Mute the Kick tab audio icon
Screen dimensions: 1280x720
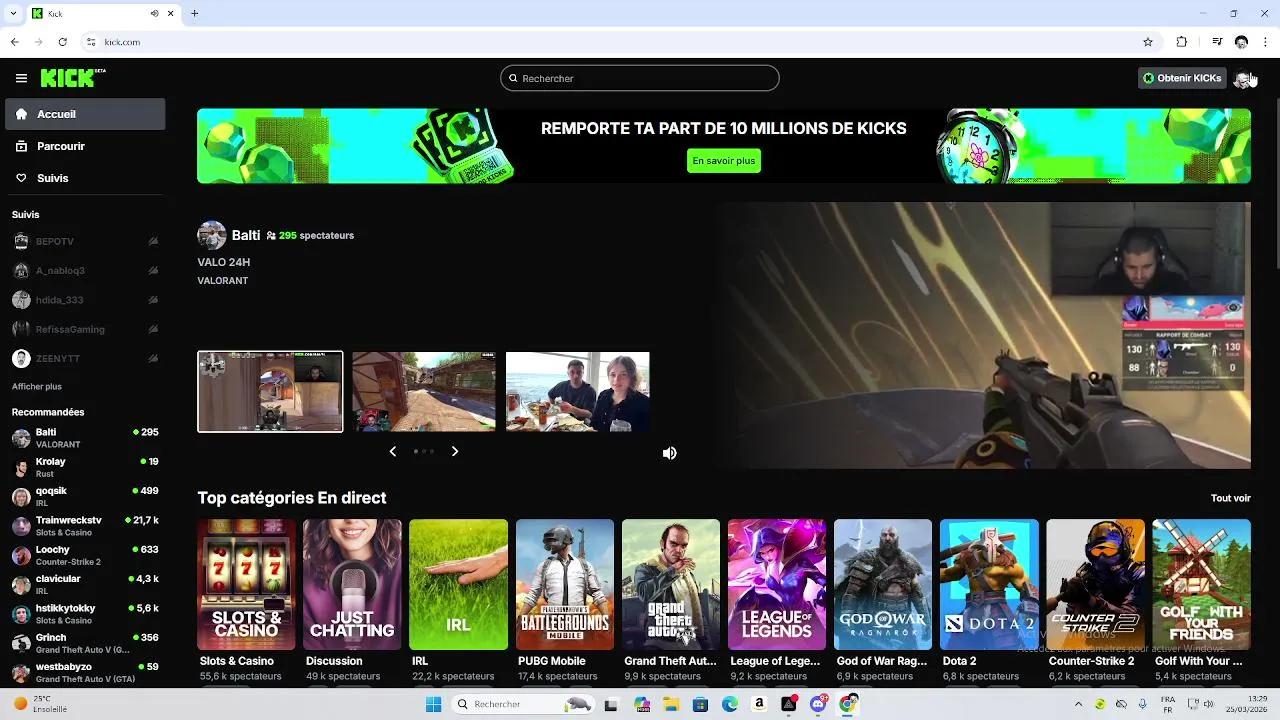pyautogui.click(x=155, y=13)
